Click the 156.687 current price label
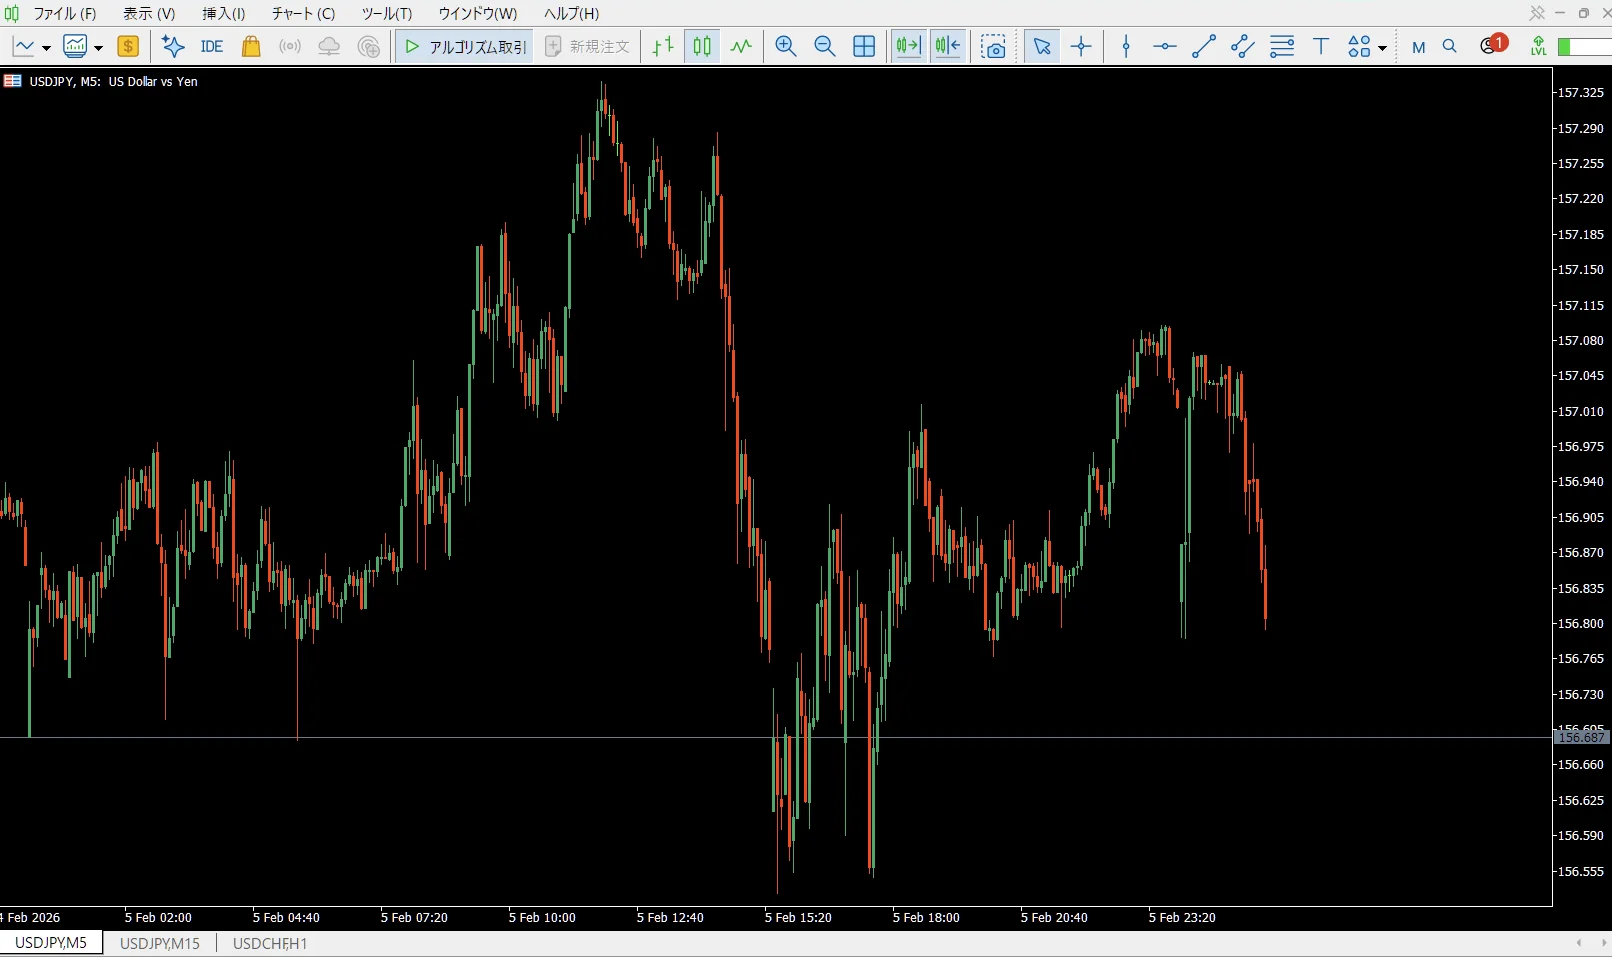 1581,737
